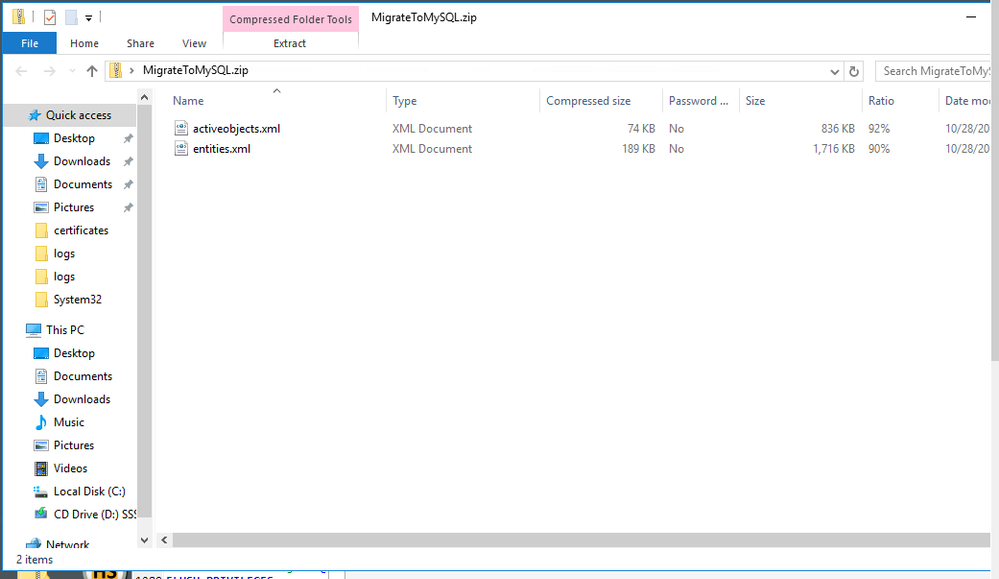Go back with the Back arrow

(x=21, y=71)
